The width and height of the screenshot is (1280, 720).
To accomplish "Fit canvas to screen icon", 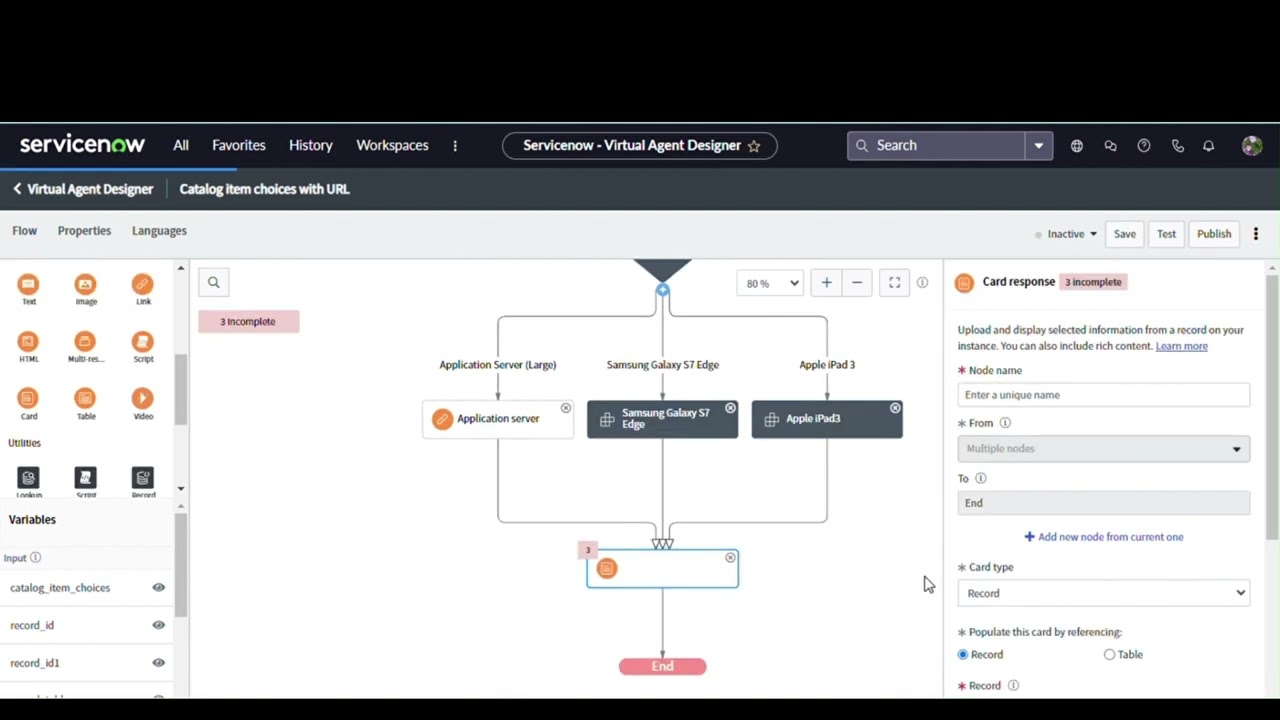I will (895, 283).
